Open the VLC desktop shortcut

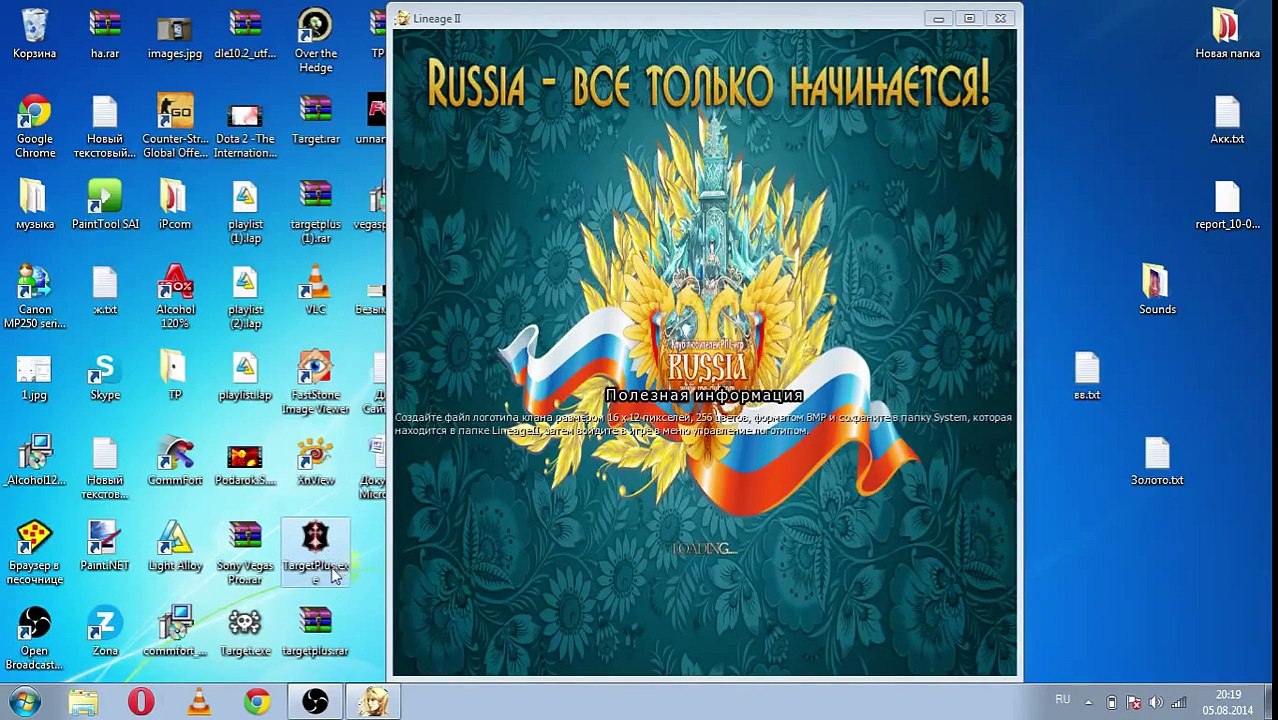[x=315, y=290]
